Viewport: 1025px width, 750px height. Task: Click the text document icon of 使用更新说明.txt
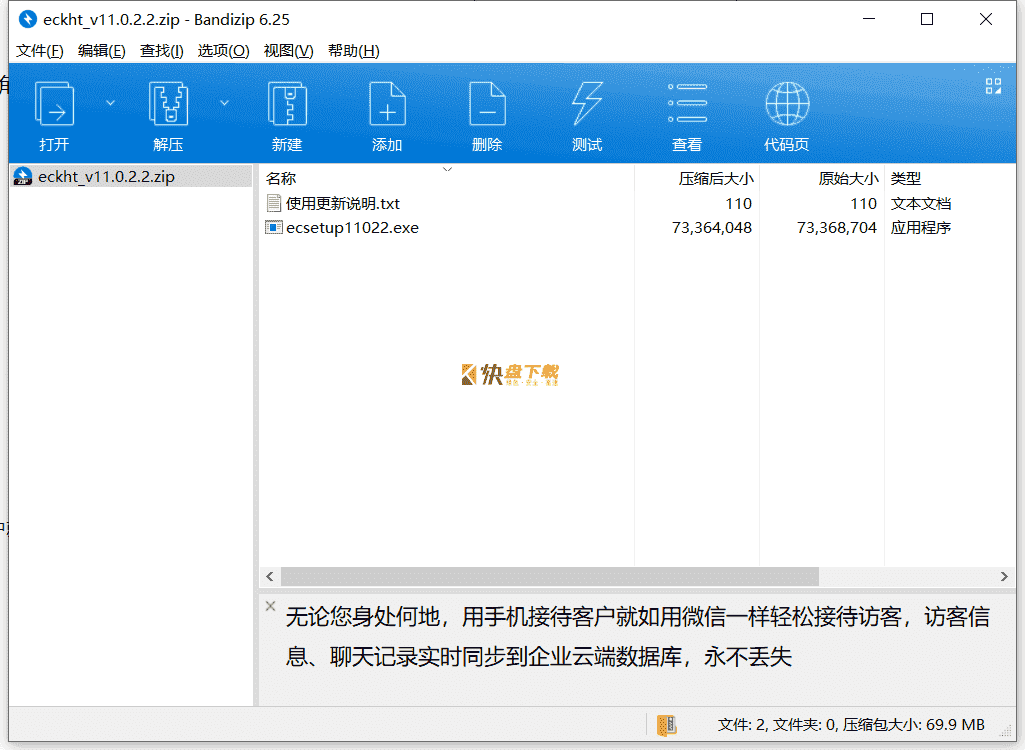[274, 203]
